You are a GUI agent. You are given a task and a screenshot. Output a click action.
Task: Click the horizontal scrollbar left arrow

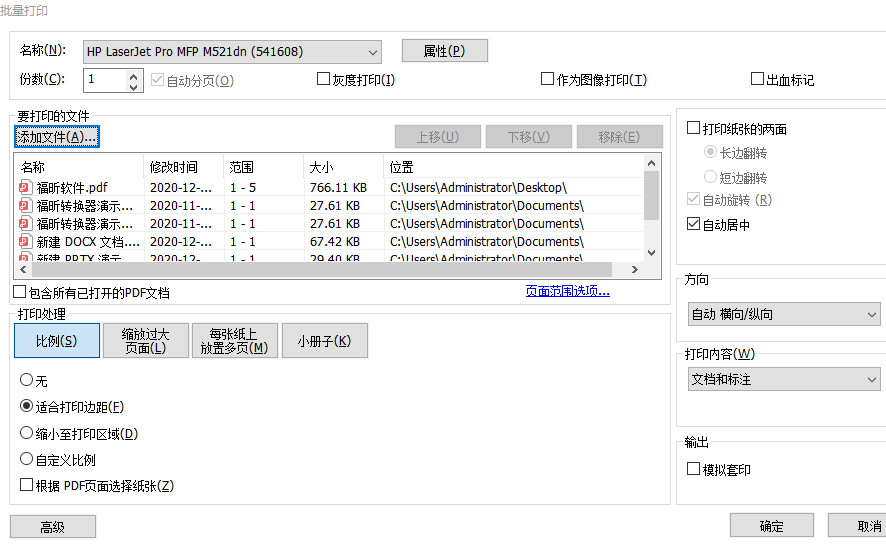[23, 270]
